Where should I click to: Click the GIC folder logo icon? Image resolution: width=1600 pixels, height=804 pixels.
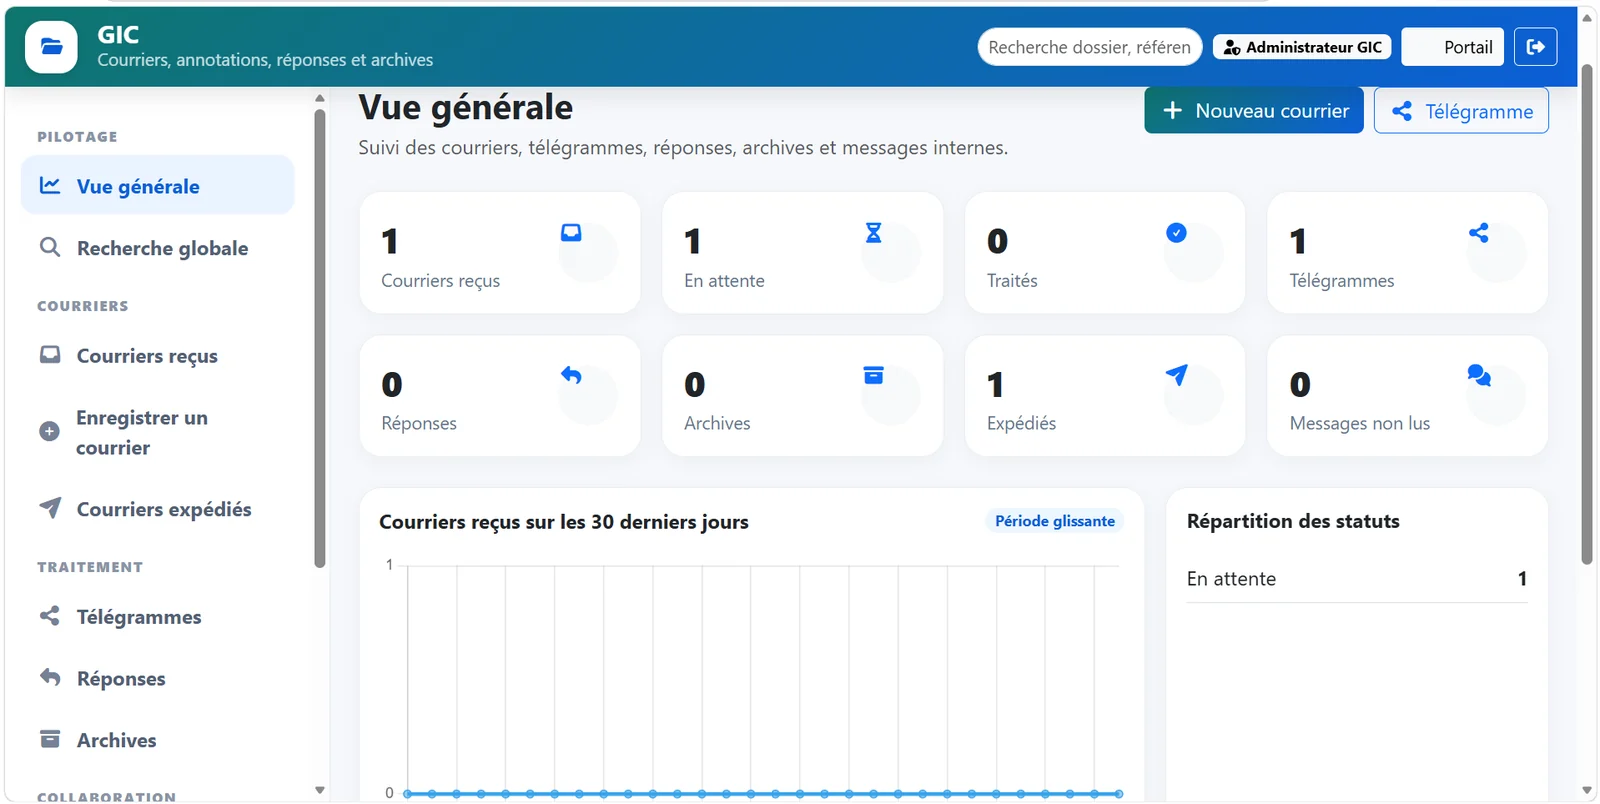click(51, 47)
